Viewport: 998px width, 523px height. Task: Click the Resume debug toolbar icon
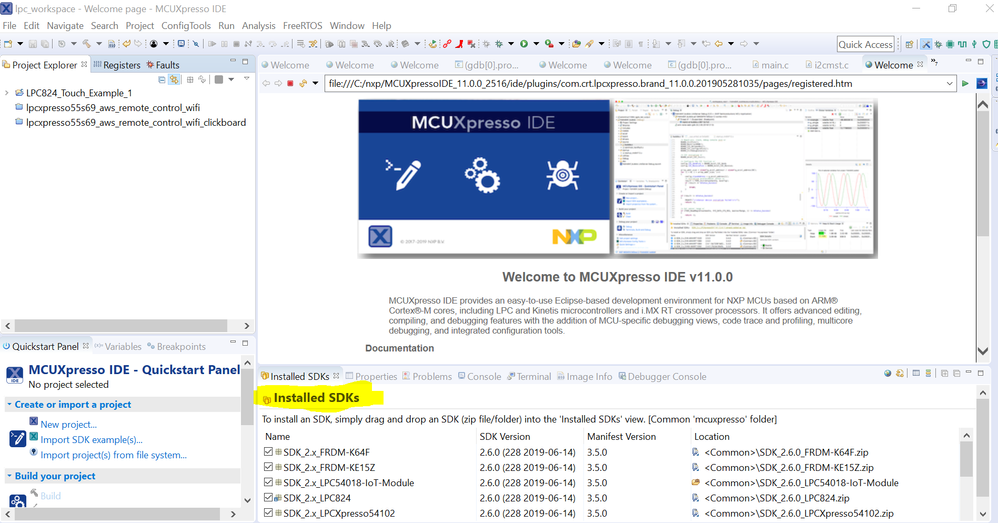(212, 44)
